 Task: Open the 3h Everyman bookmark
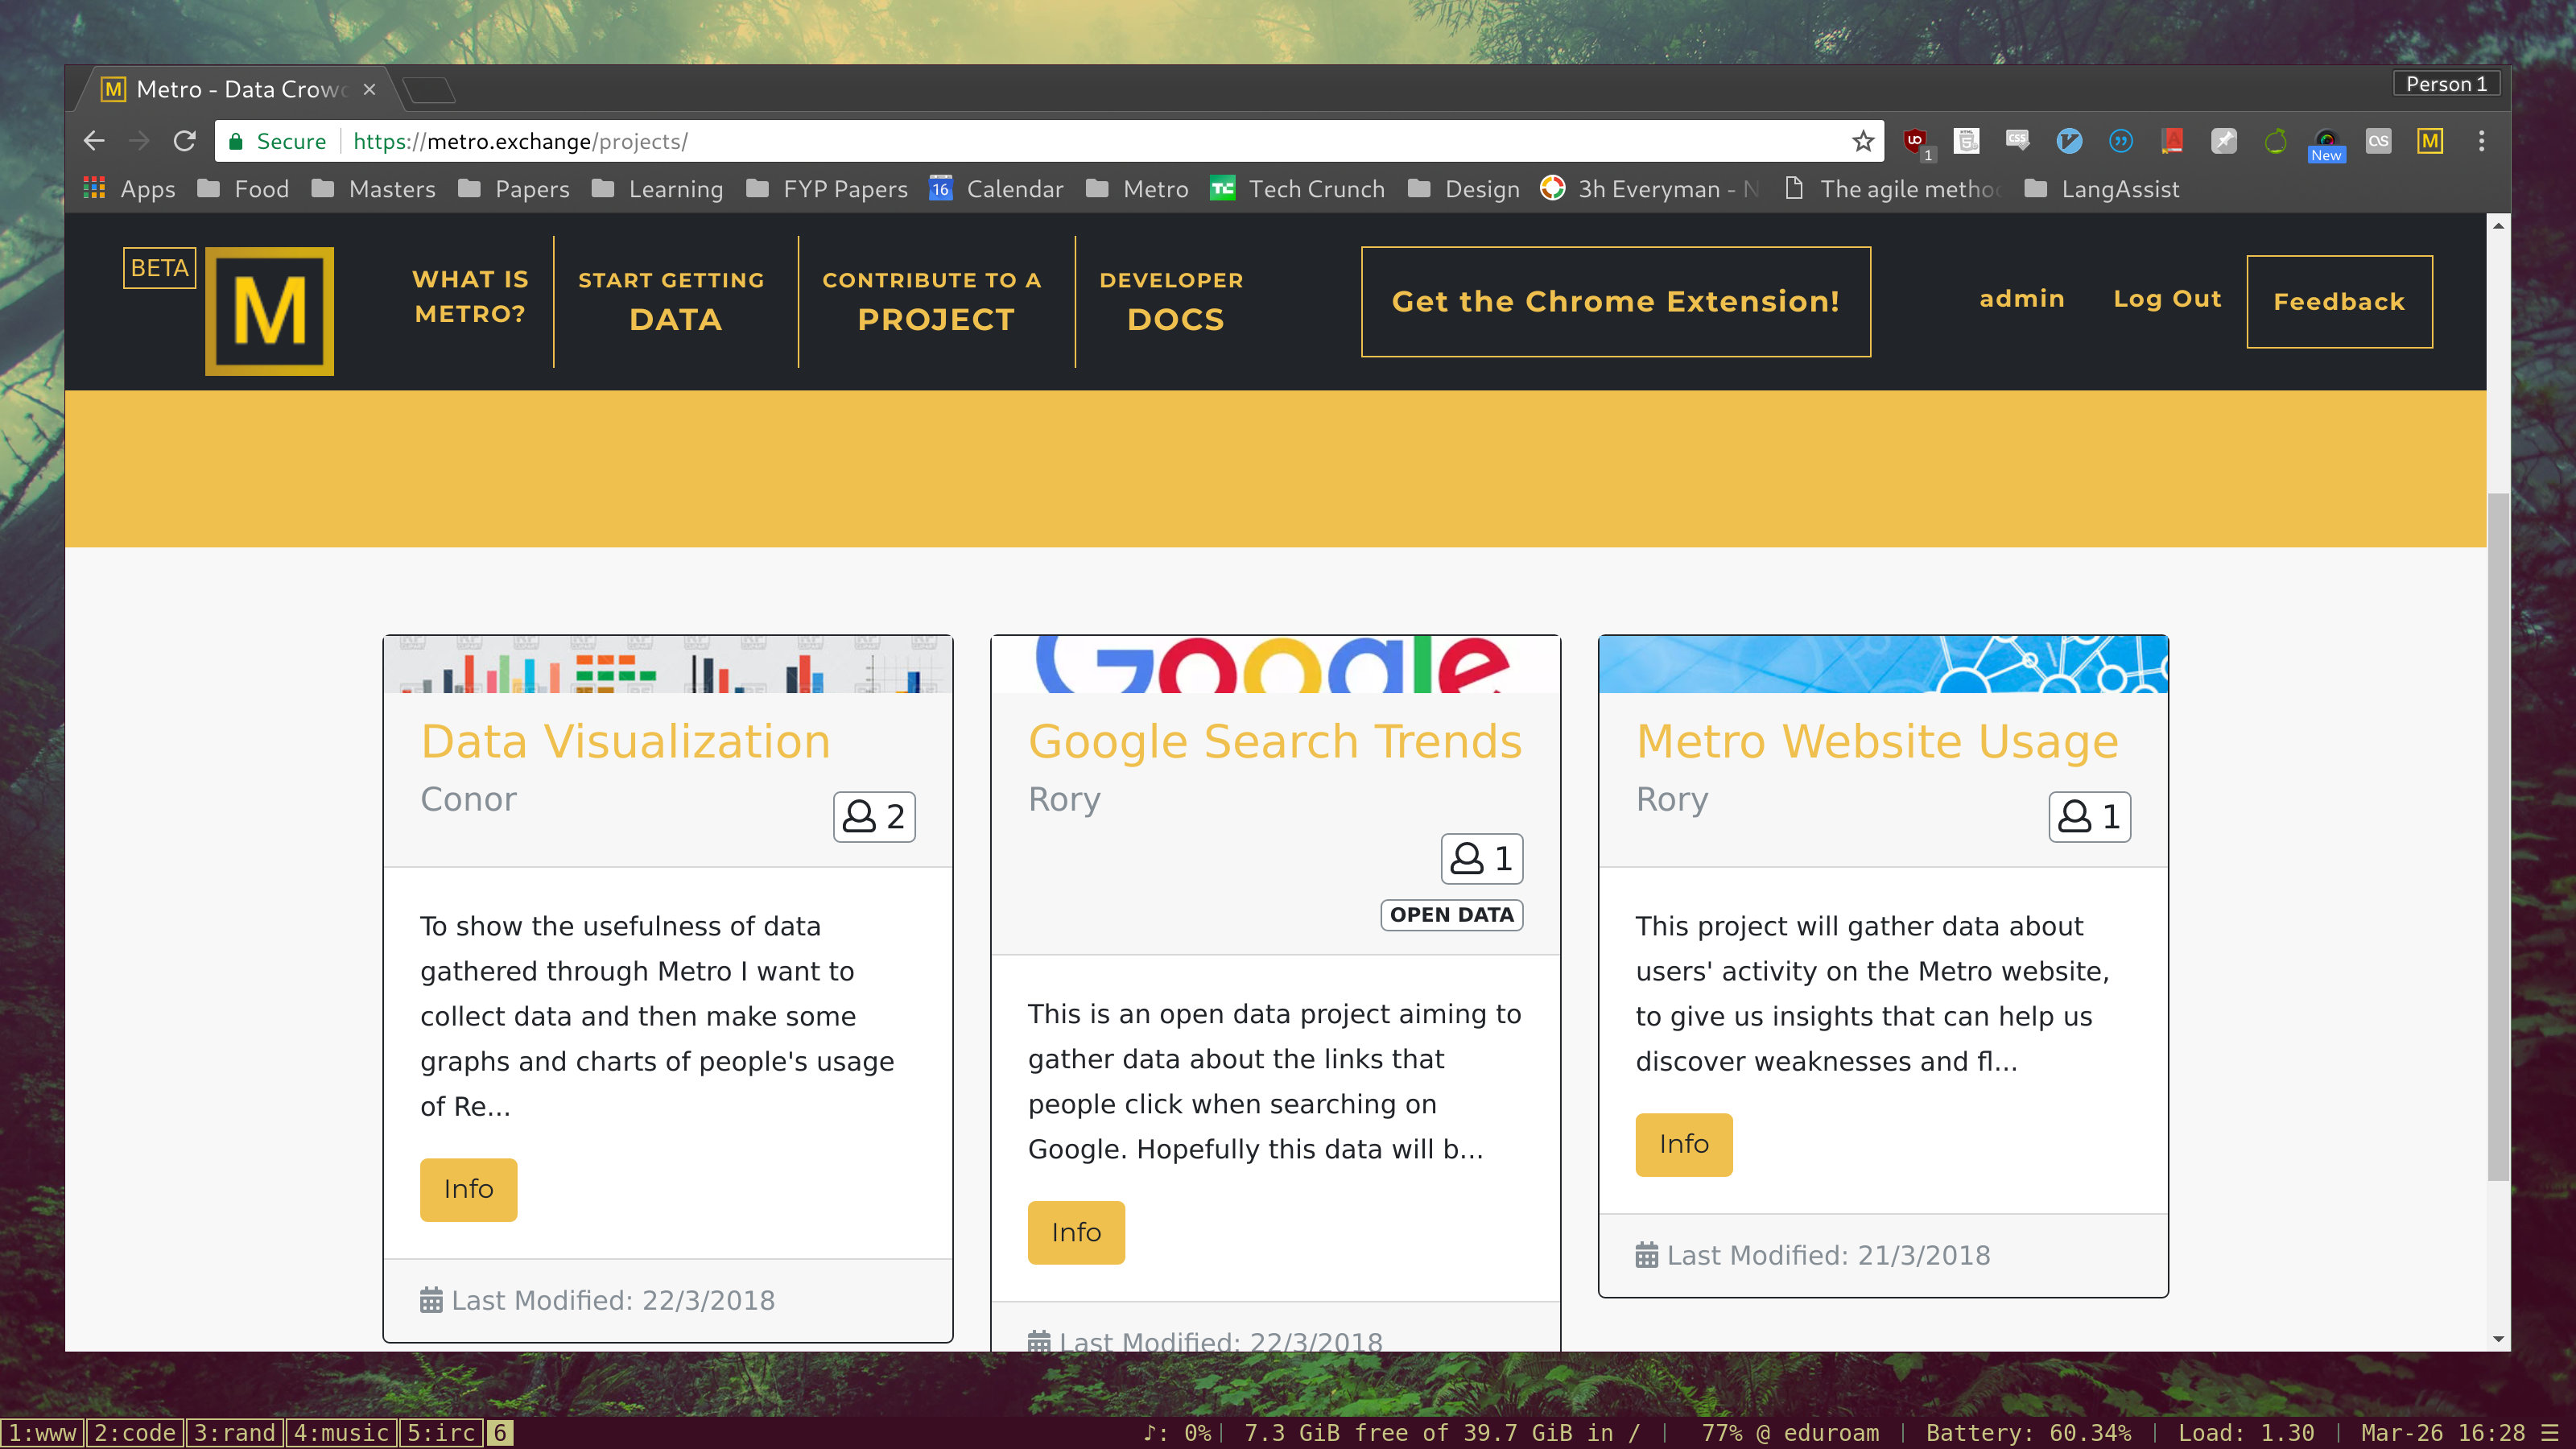[x=1650, y=189]
